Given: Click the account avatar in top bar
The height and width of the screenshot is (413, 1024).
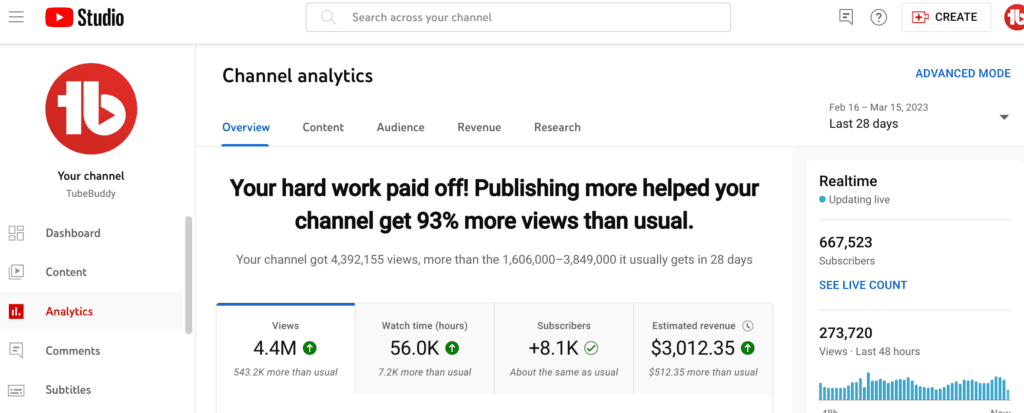Looking at the screenshot, I should [1013, 17].
